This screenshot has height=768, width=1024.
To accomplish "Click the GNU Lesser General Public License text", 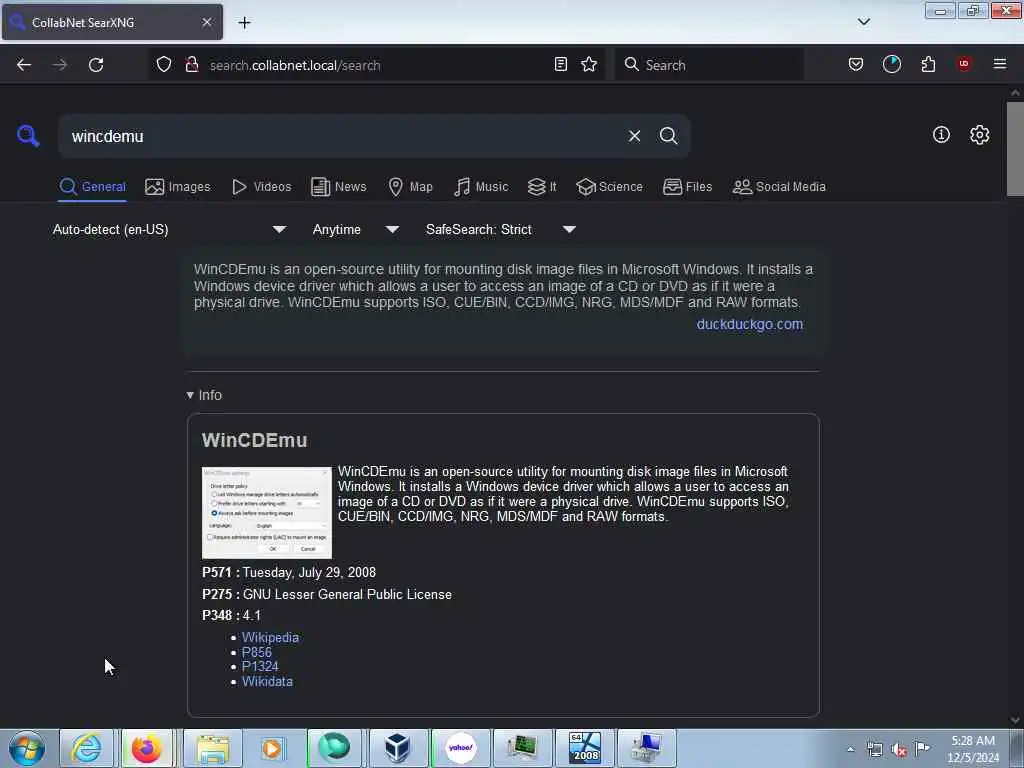I will 347,594.
